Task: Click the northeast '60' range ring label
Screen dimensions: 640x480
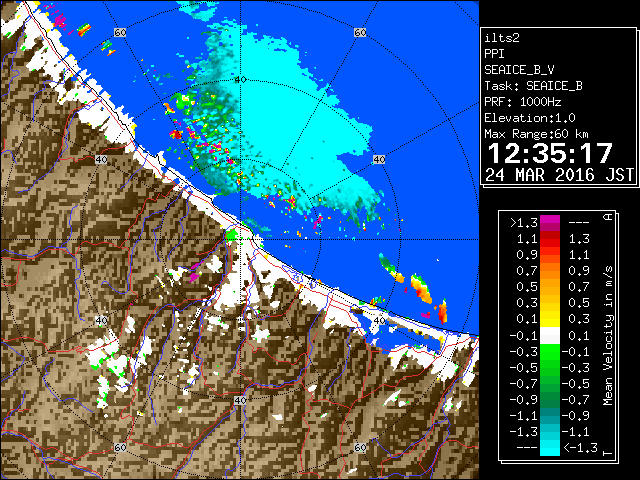Action: [x=360, y=32]
